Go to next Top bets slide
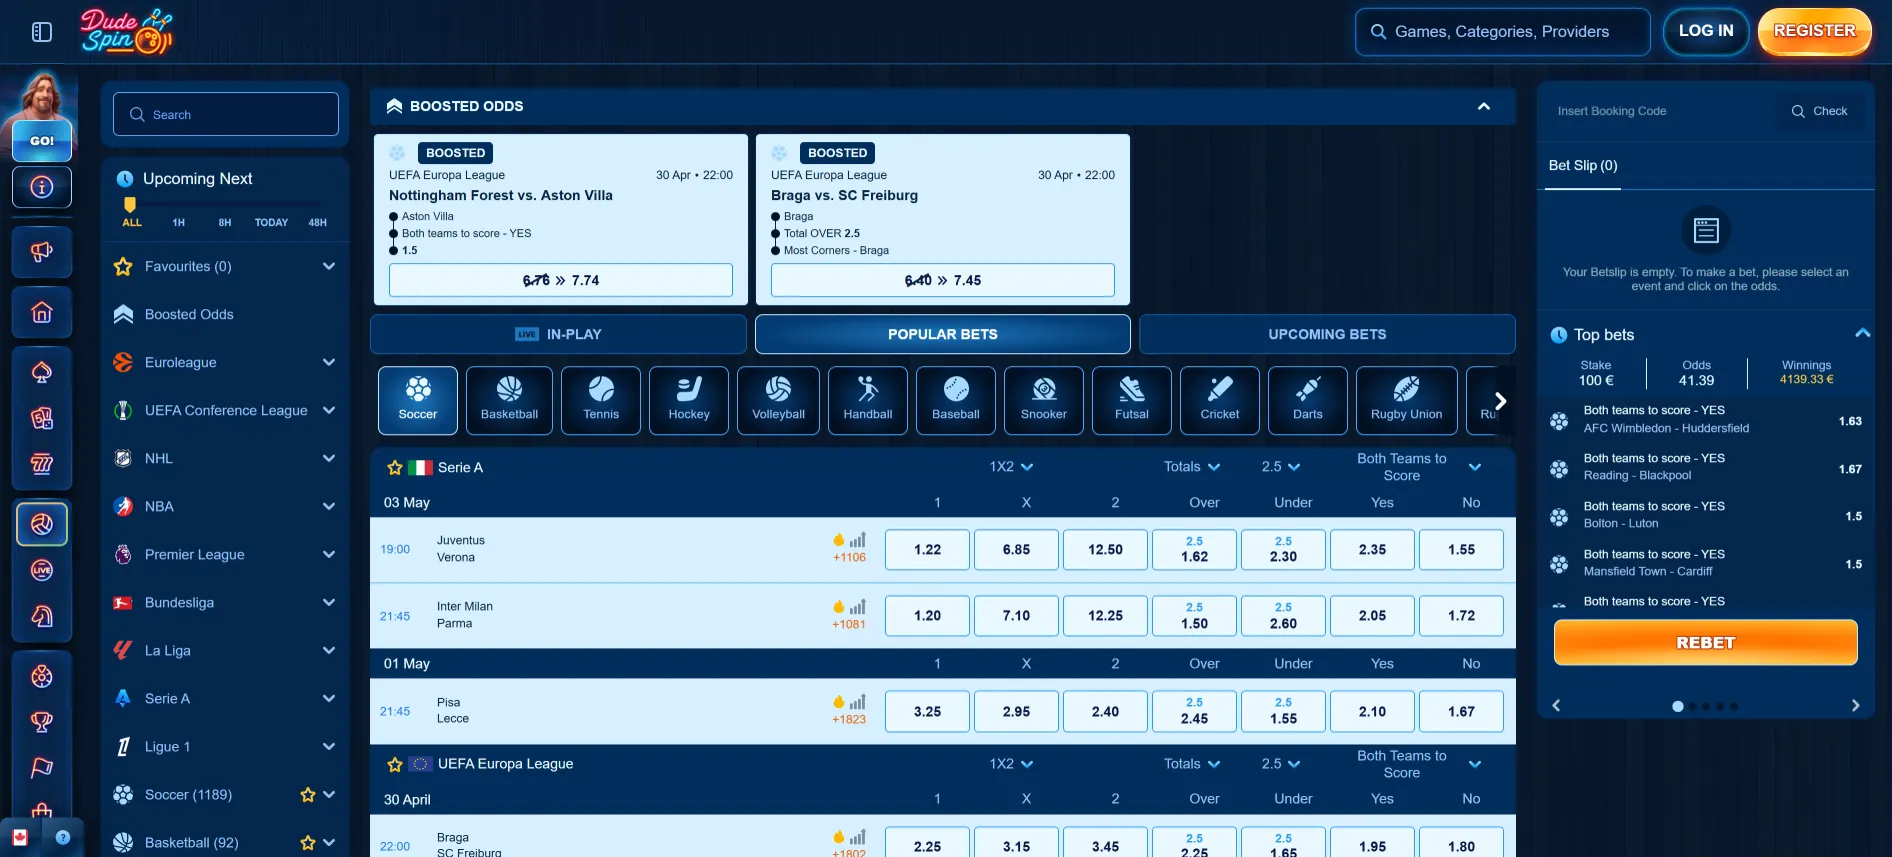 (1855, 705)
